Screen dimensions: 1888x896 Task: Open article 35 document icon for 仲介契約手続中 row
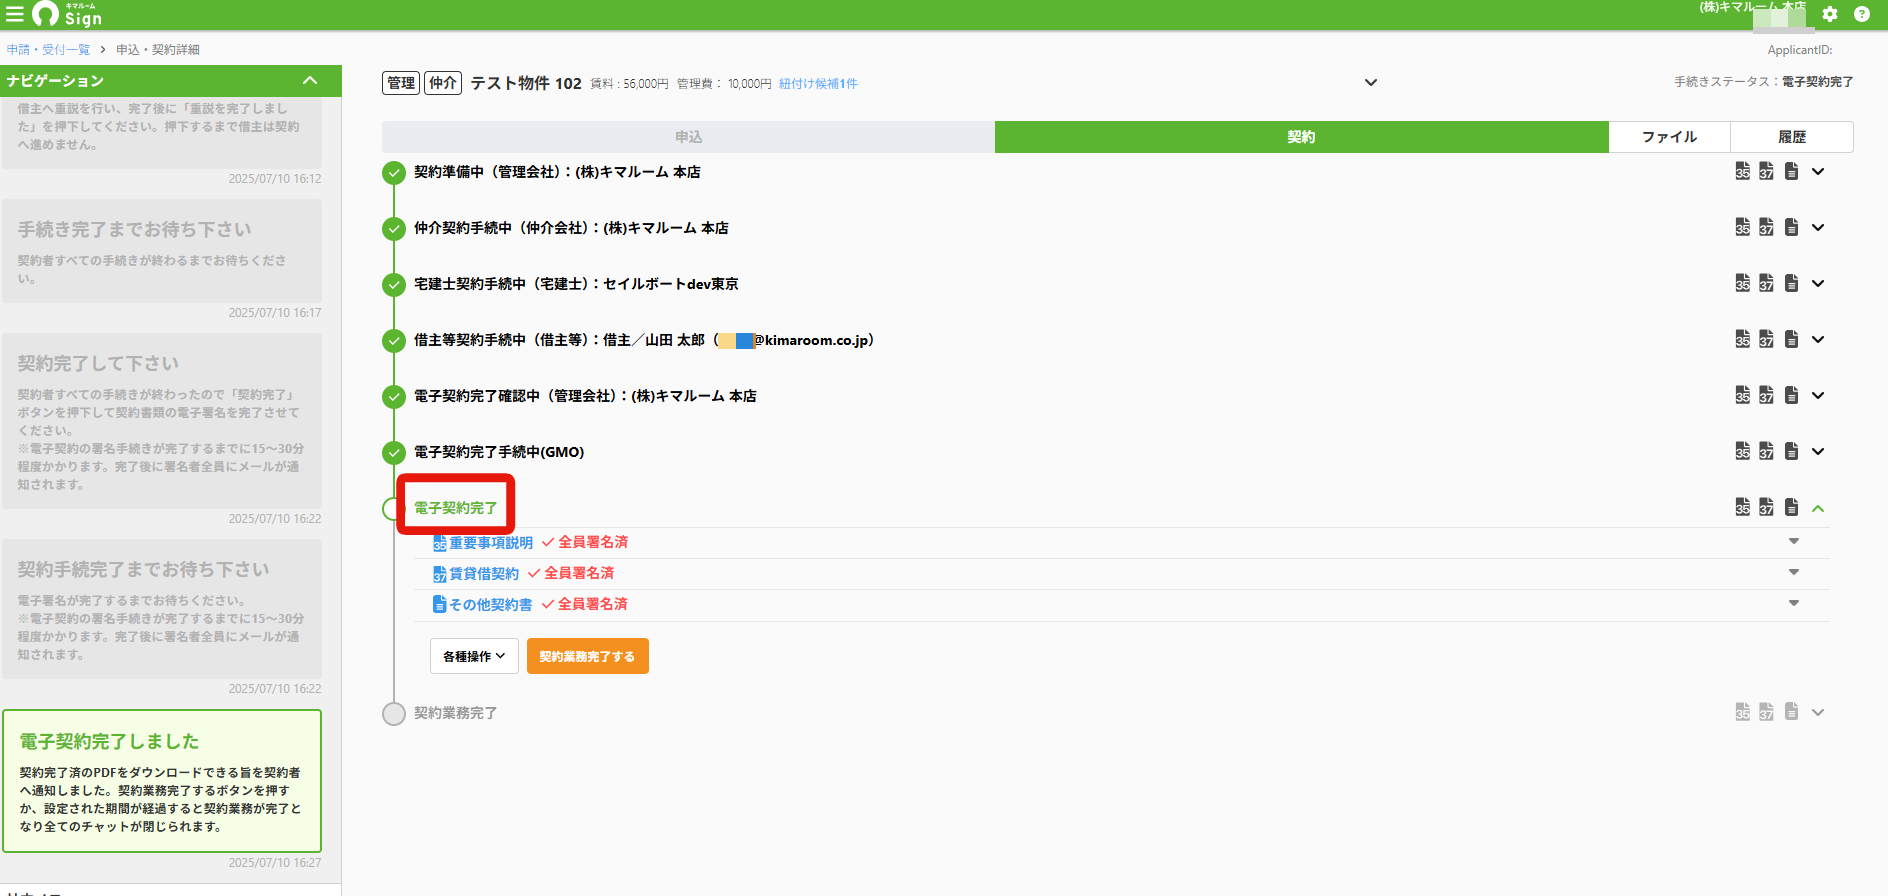[1743, 227]
